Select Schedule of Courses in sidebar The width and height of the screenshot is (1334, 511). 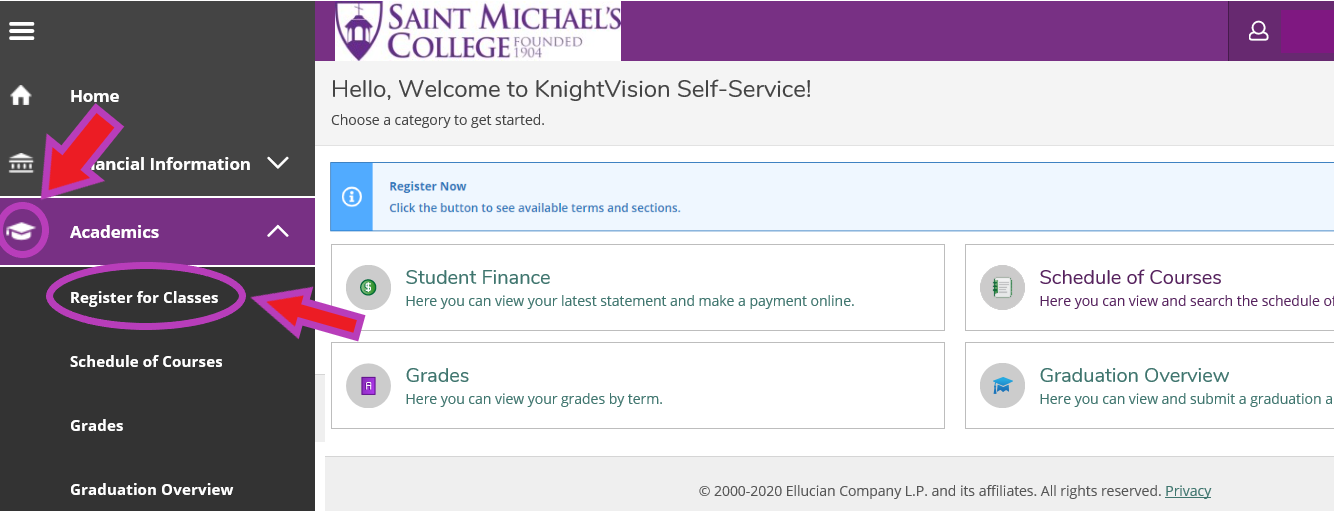click(x=146, y=361)
